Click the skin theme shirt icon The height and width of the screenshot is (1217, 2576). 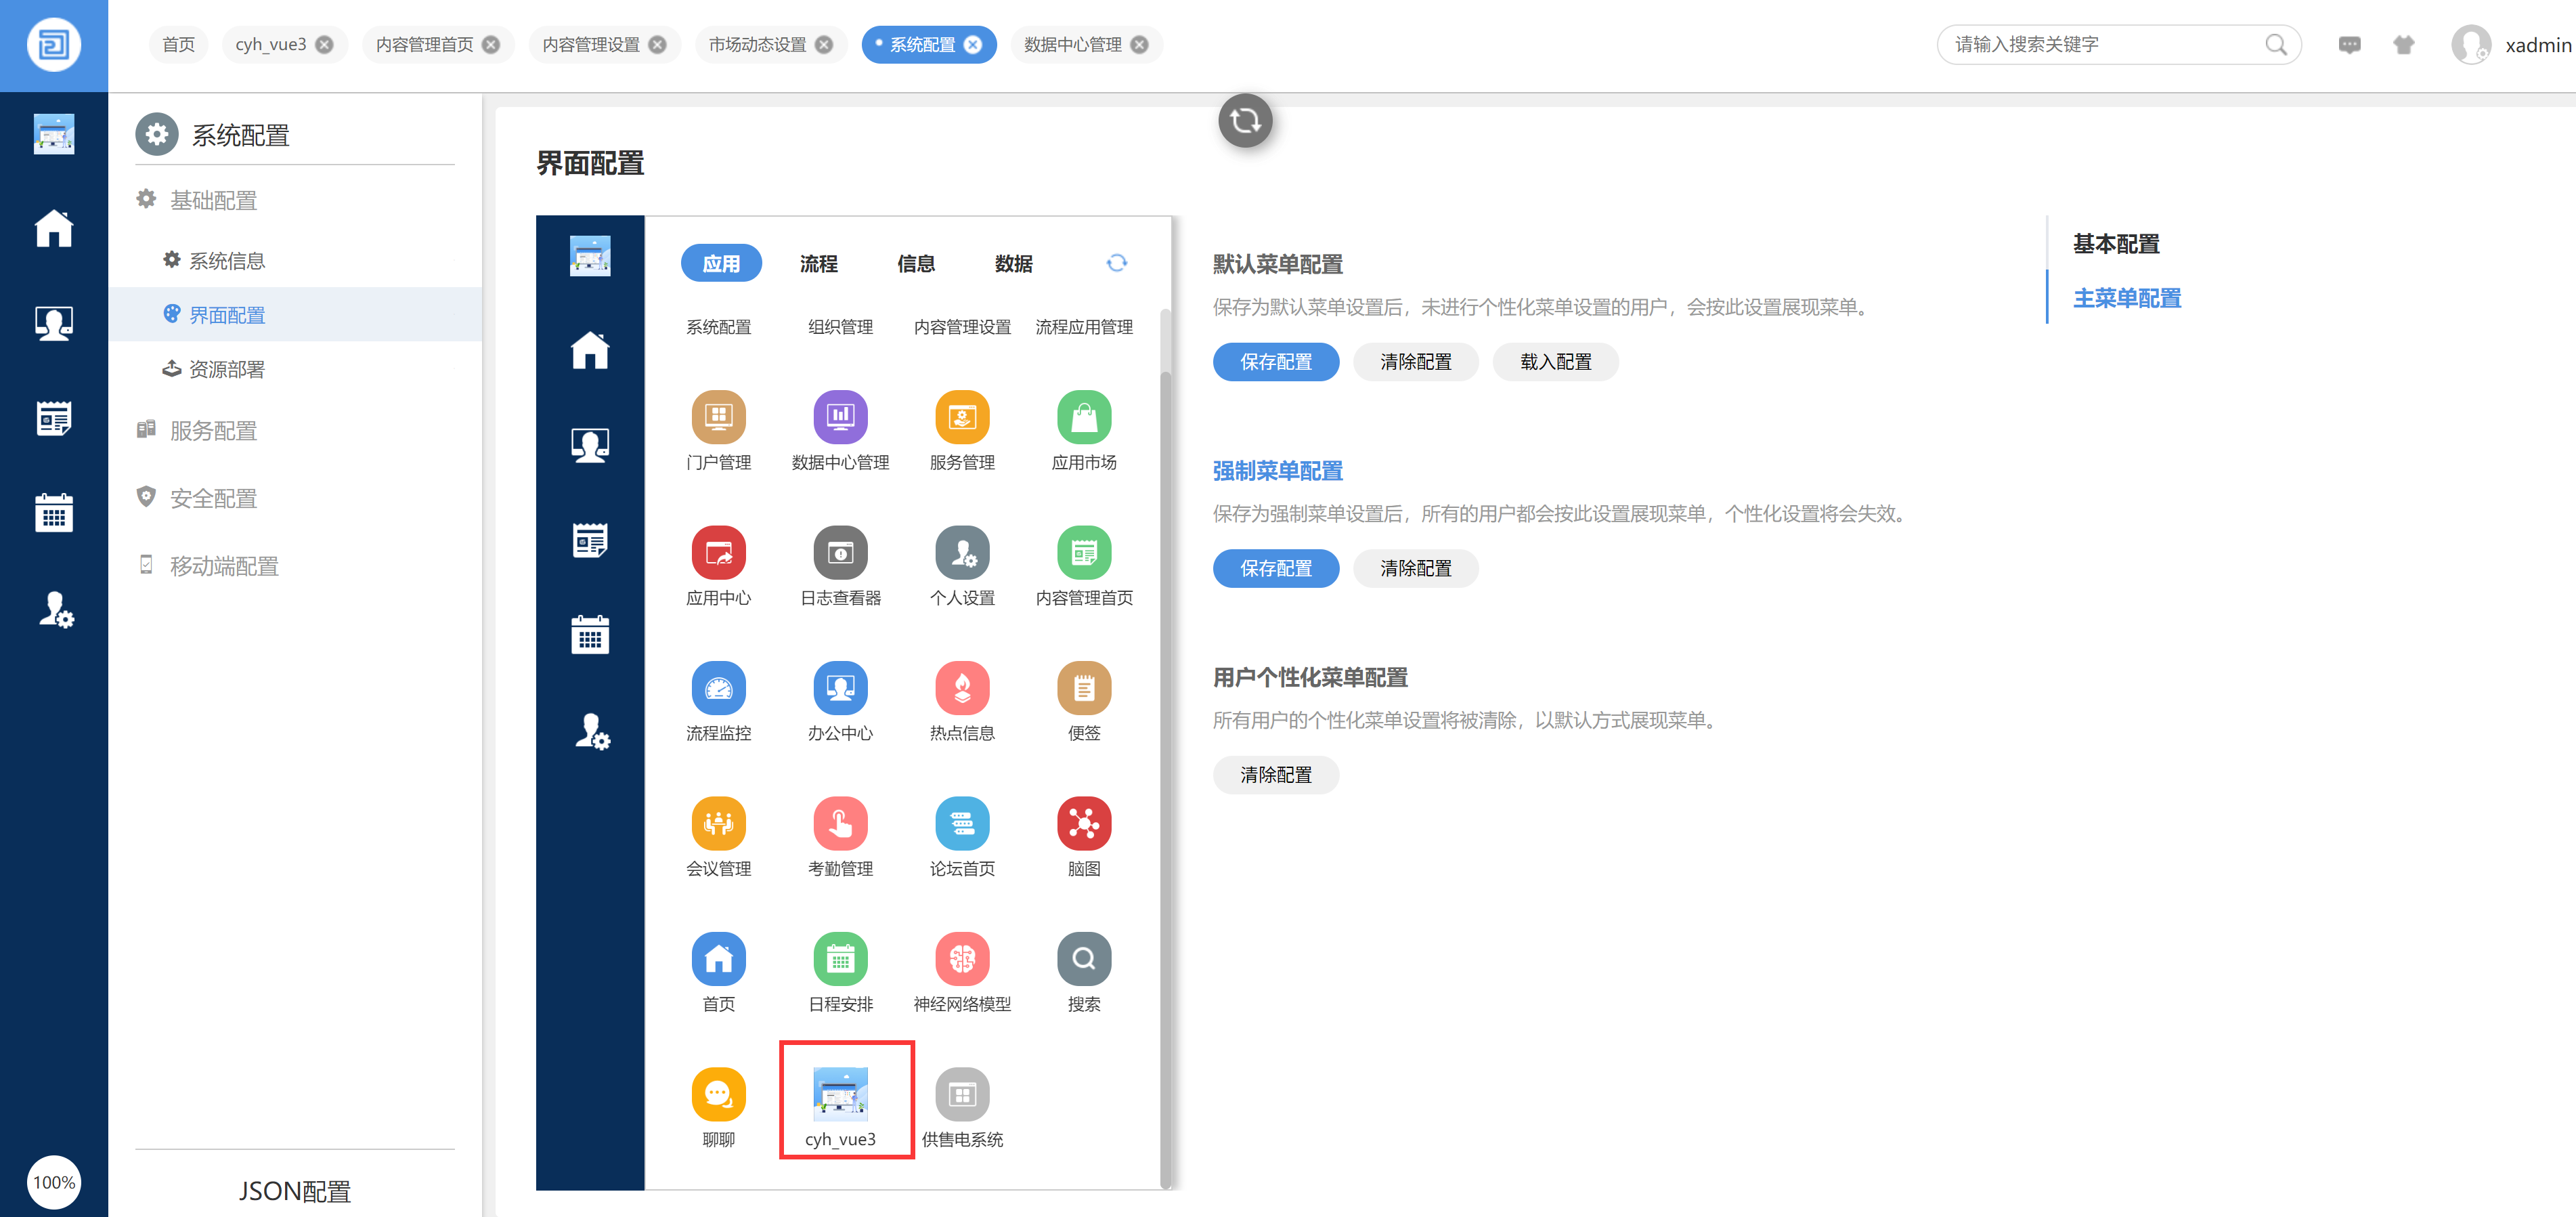pos(2403,44)
